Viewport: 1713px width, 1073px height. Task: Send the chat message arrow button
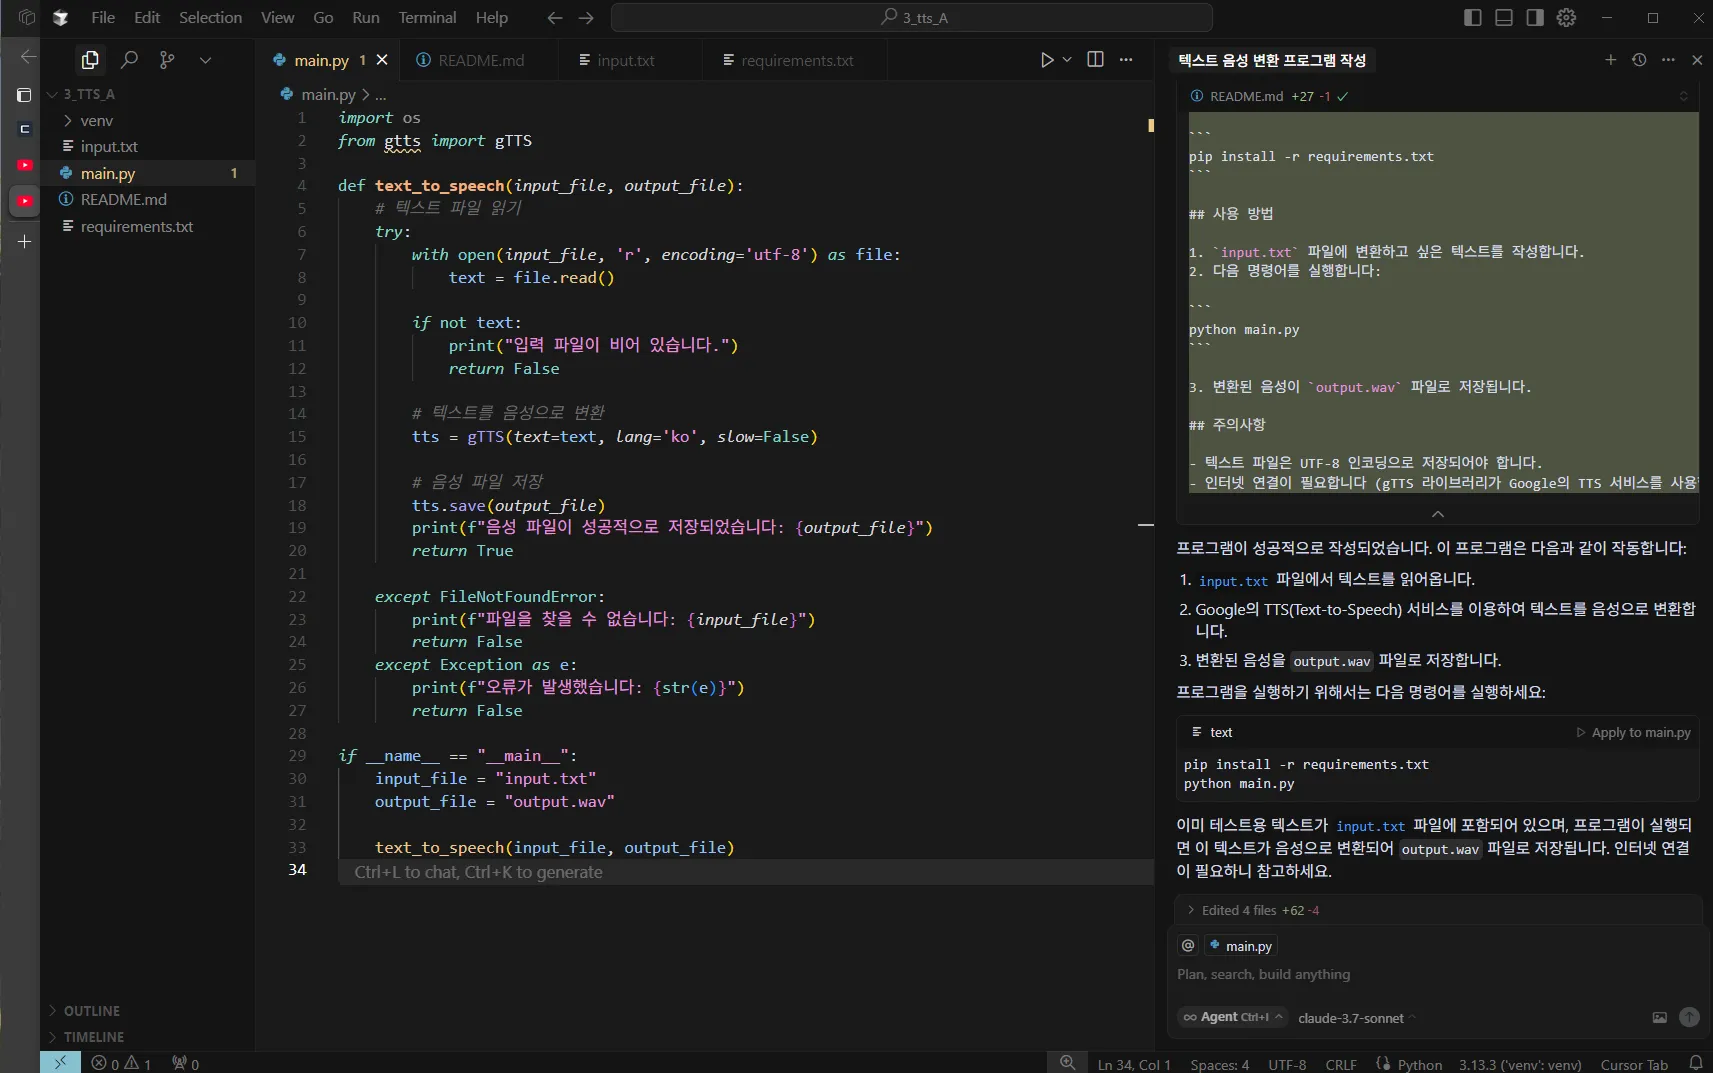tap(1689, 1017)
